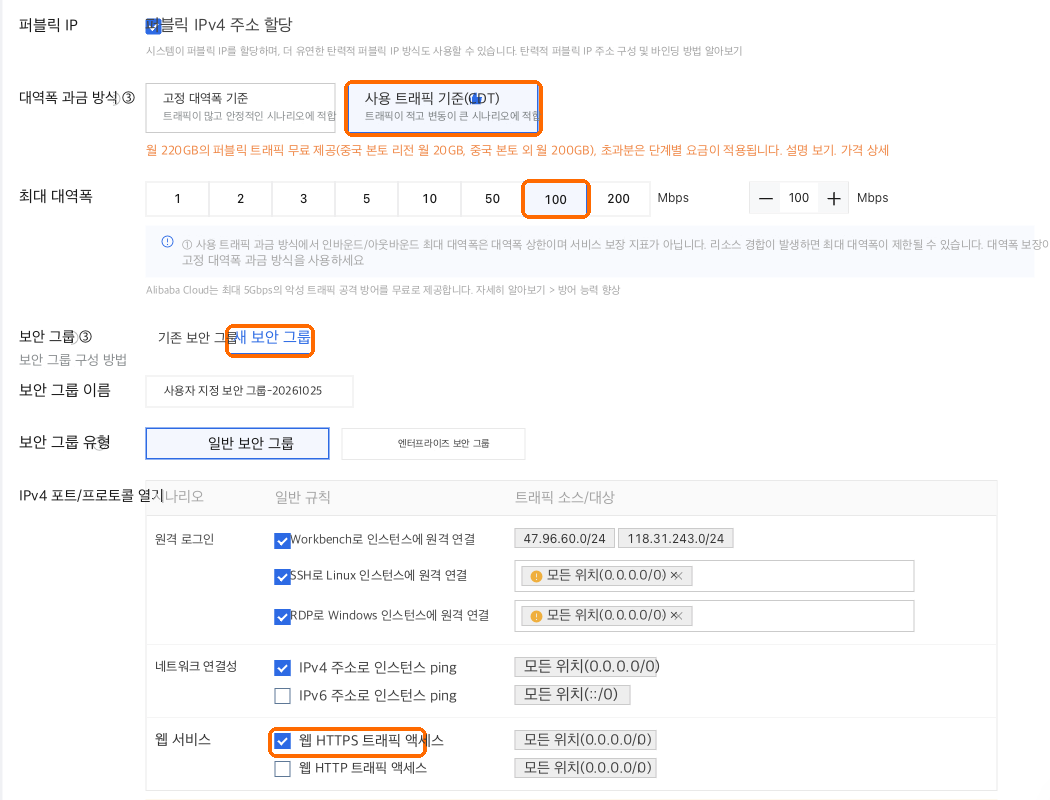
Task: Click the 47.96.60.0/24 source tag
Action: click(x=565, y=538)
